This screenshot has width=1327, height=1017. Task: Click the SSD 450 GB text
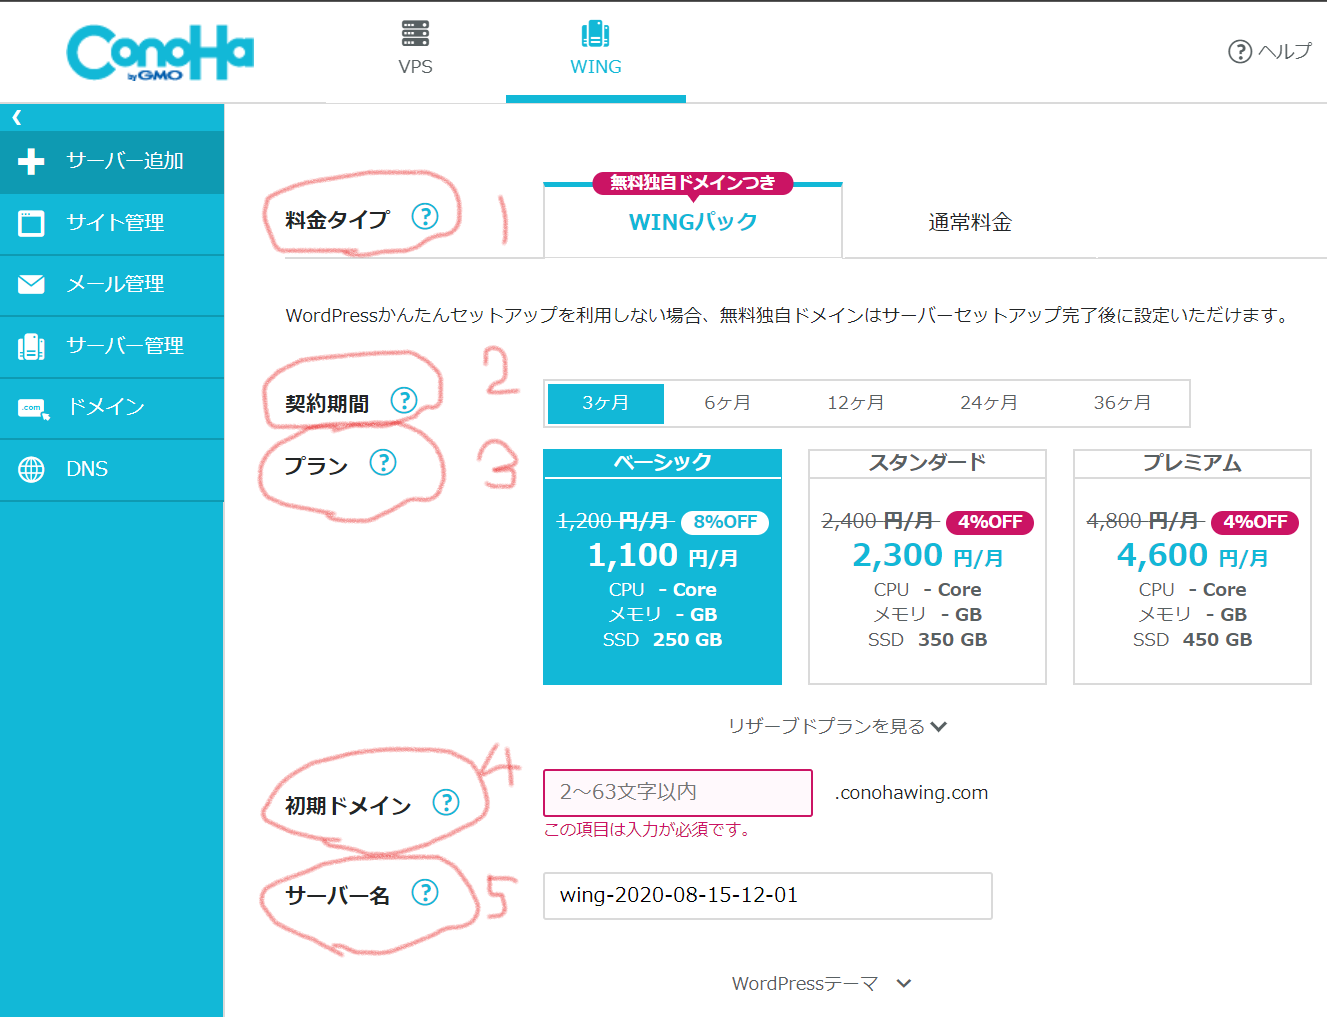click(1192, 640)
